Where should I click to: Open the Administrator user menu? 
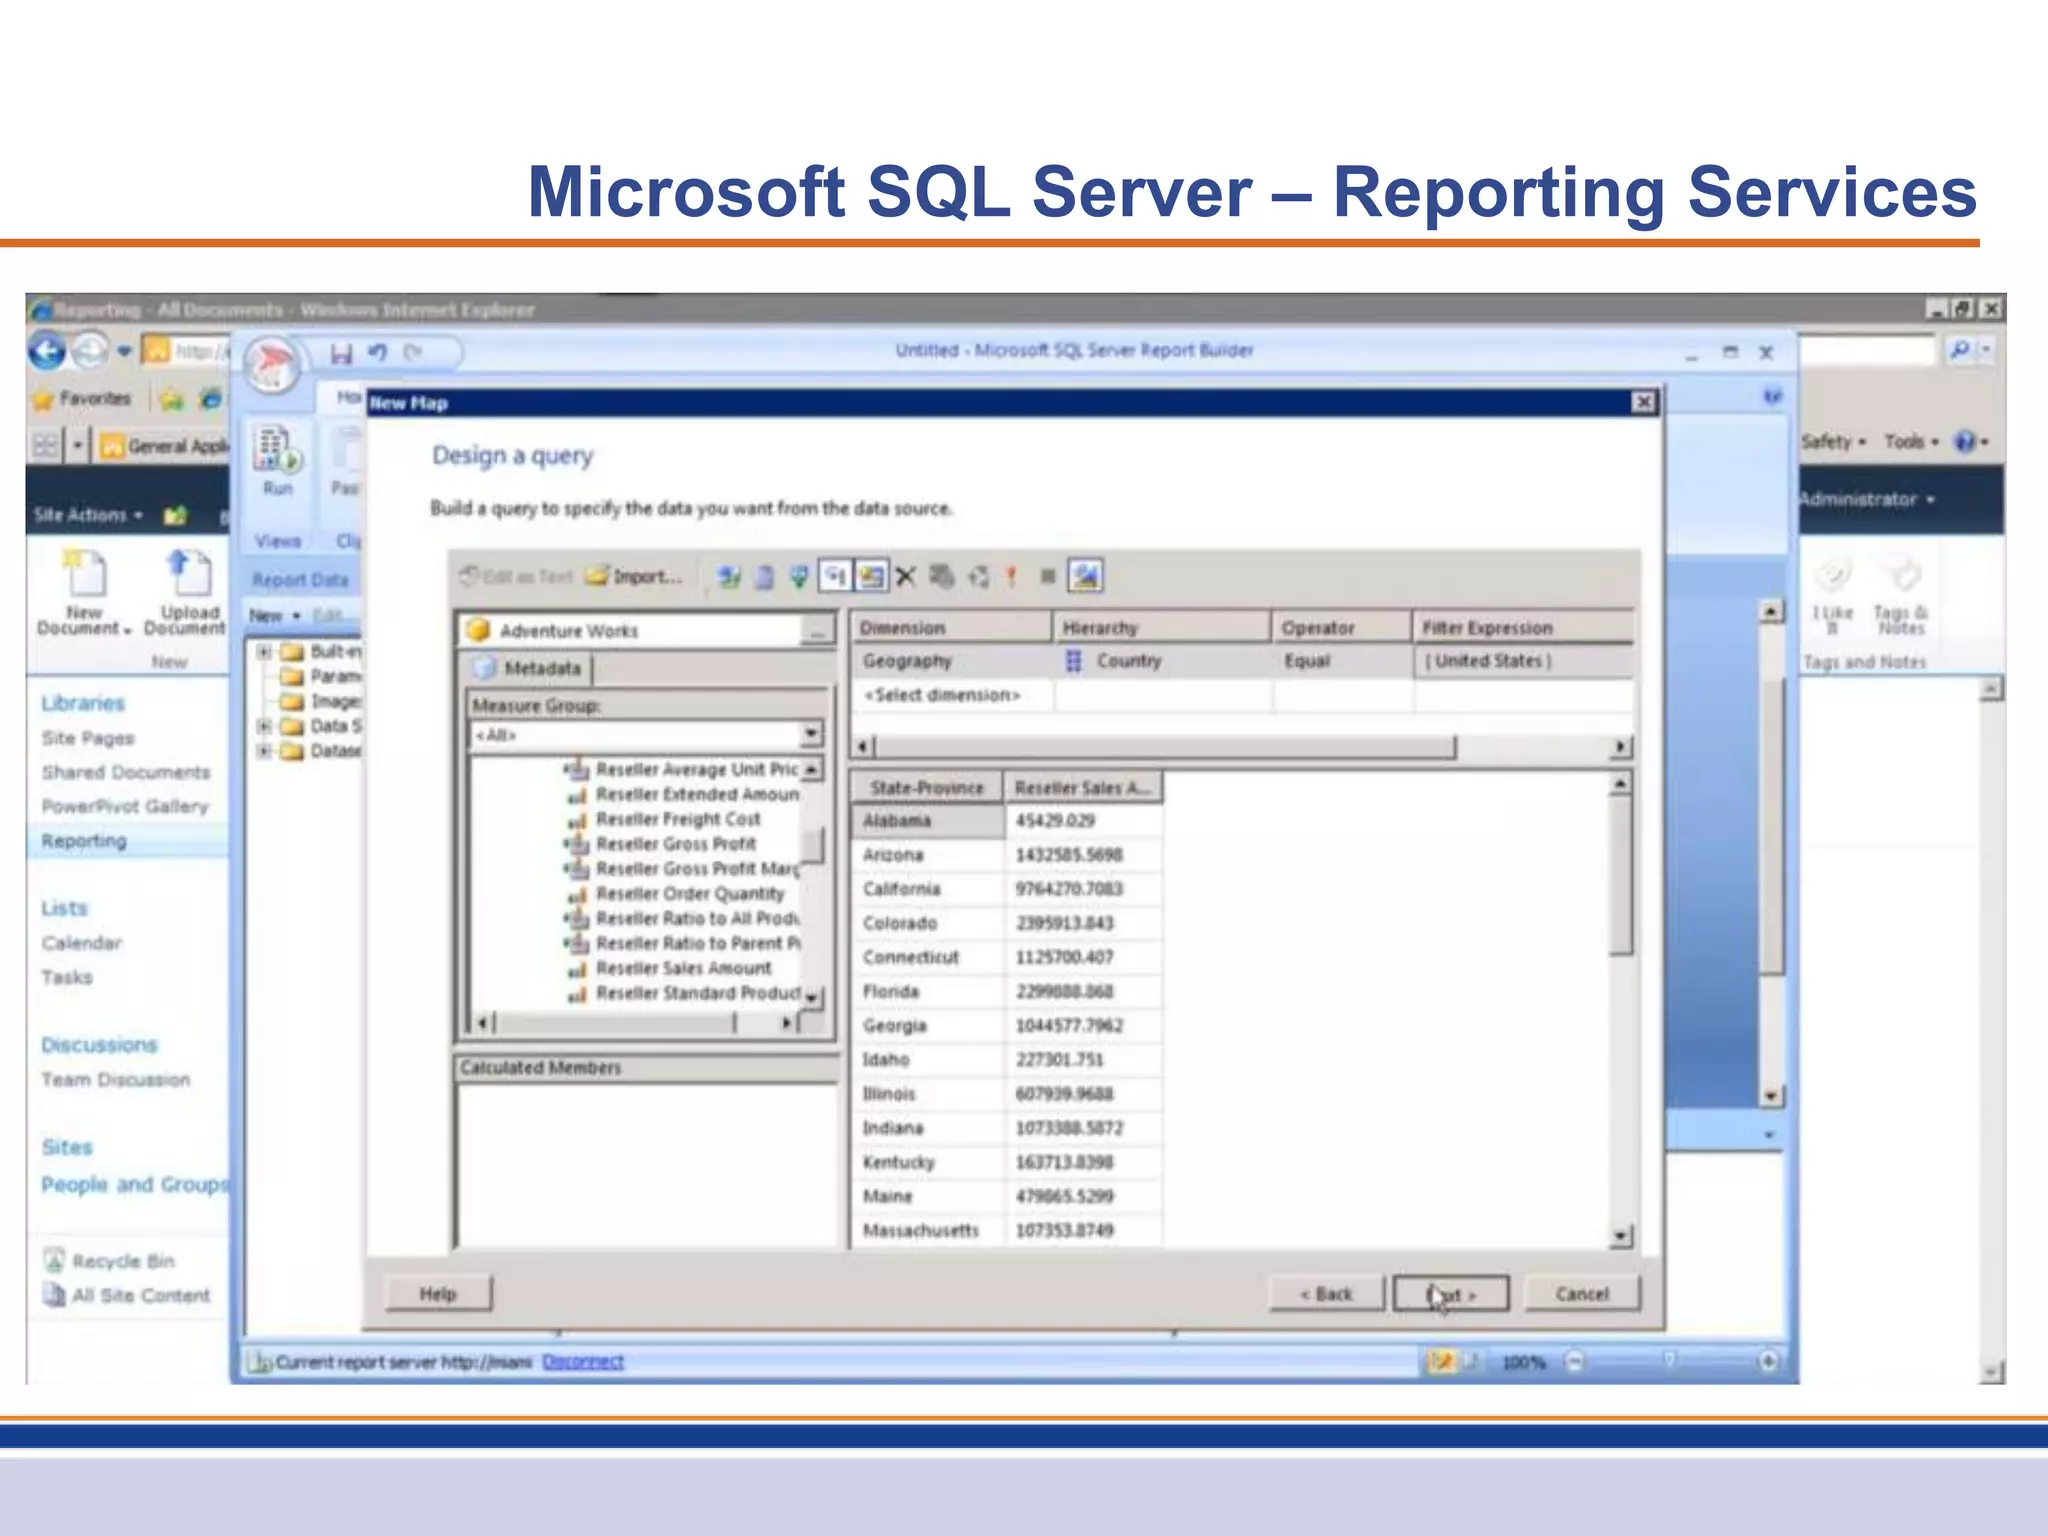(x=1866, y=499)
